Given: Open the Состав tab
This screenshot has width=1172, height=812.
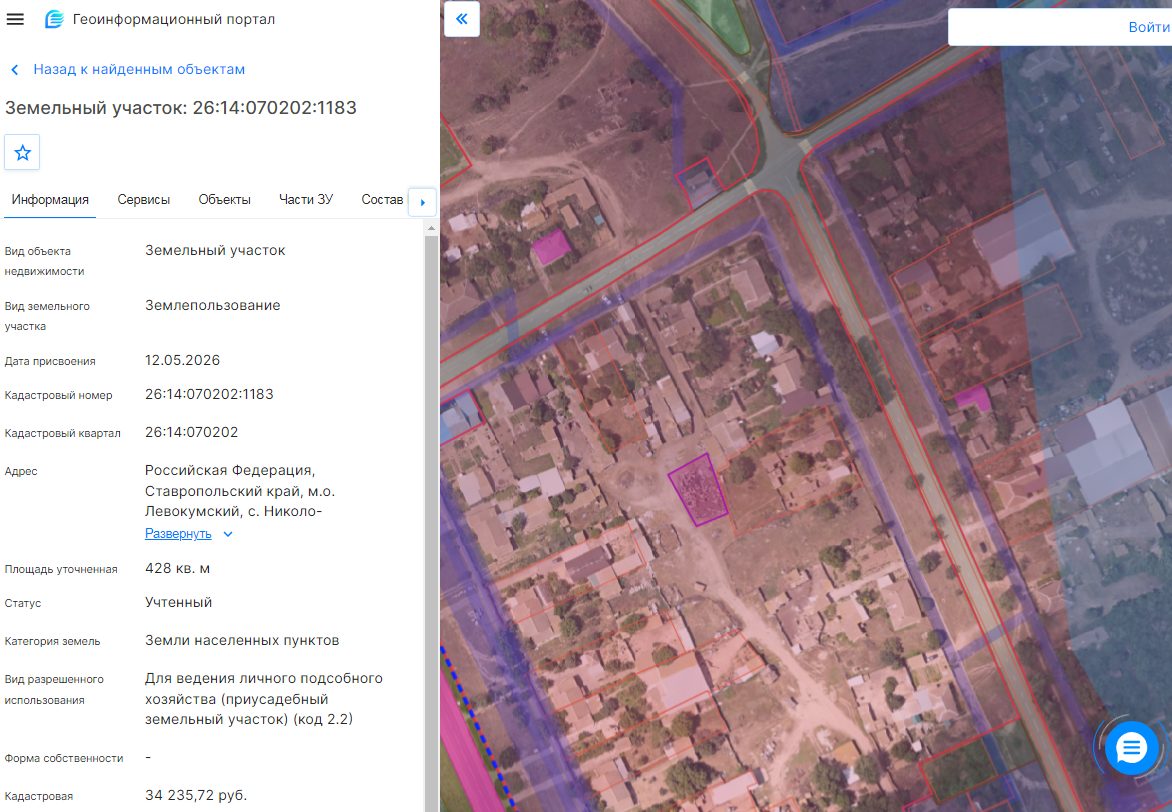Looking at the screenshot, I should click(382, 200).
